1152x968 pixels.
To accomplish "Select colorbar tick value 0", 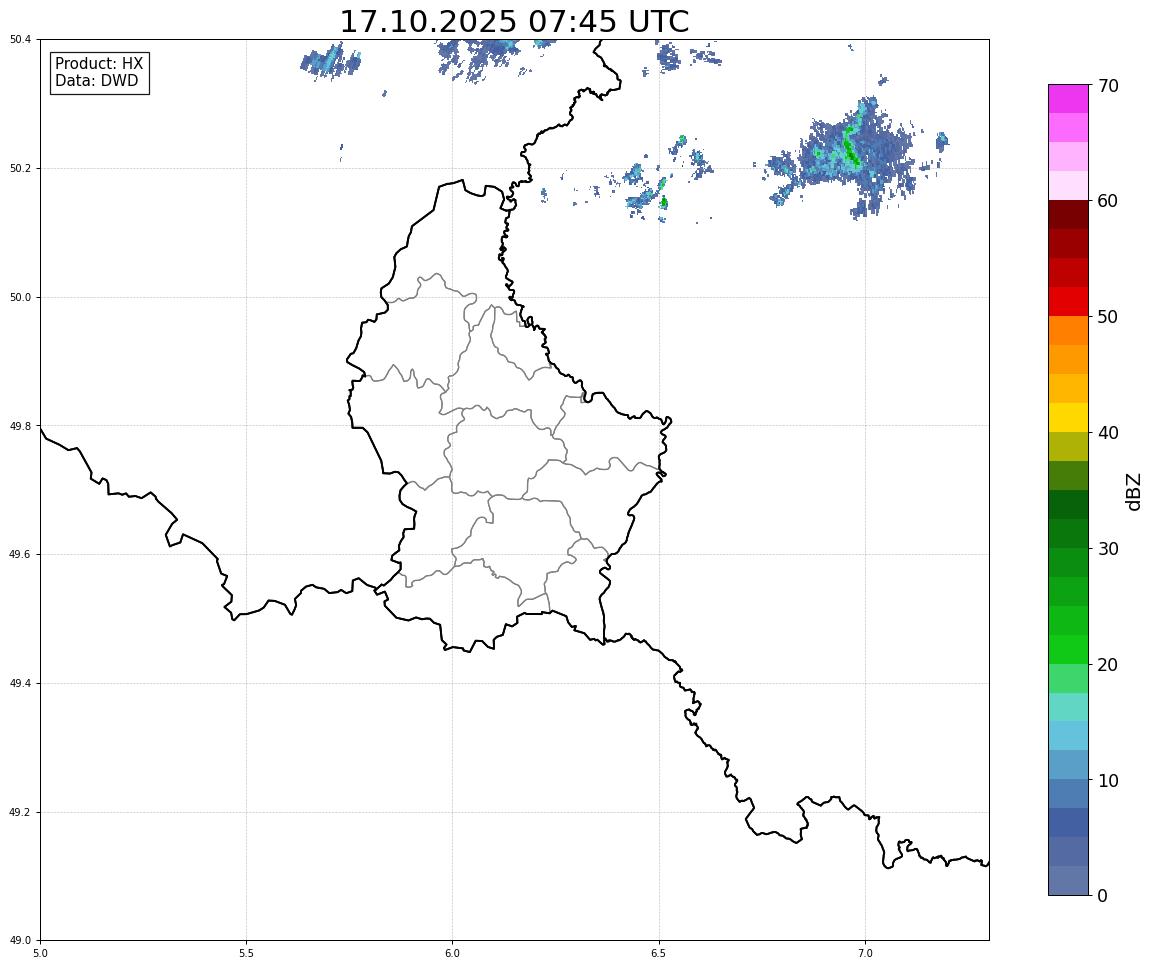I will click(1102, 895).
